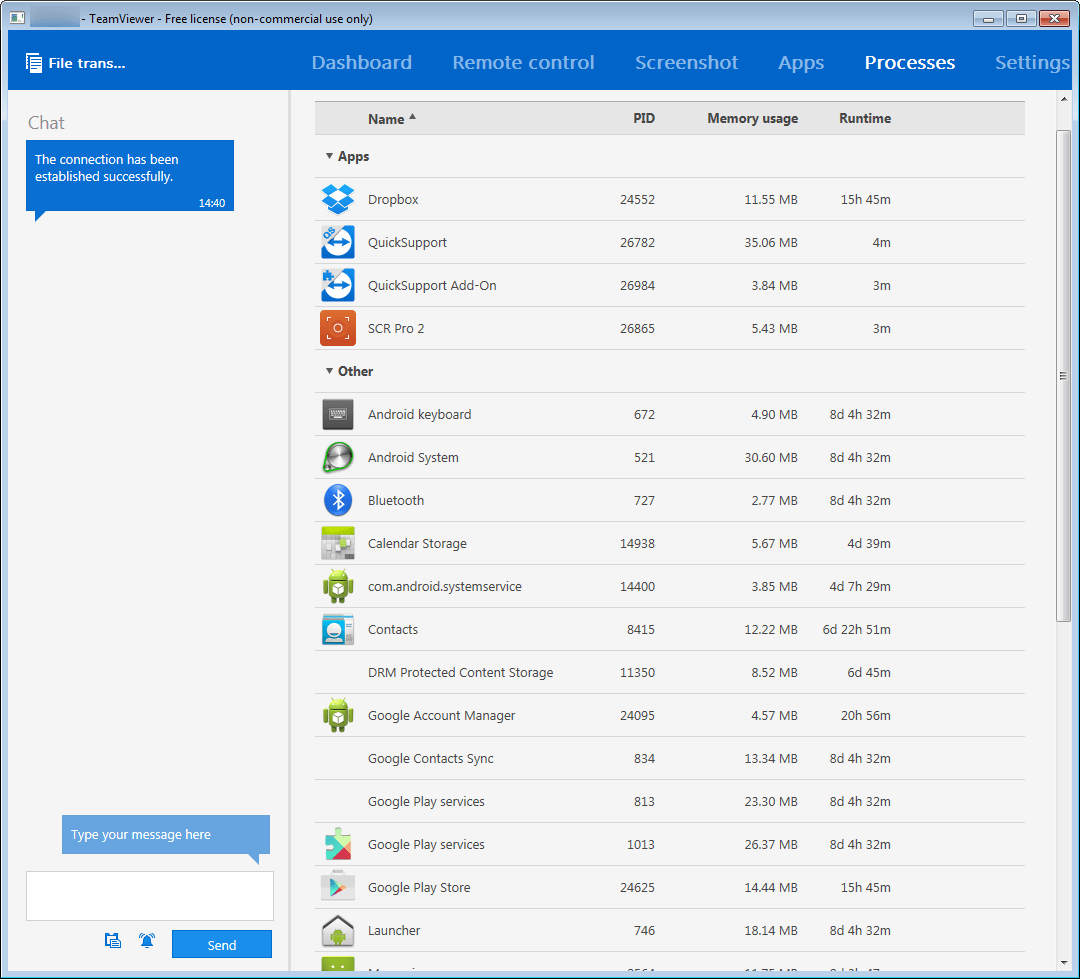Image resolution: width=1080 pixels, height=979 pixels.
Task: Click the Android keyboard icon
Action: pos(338,414)
